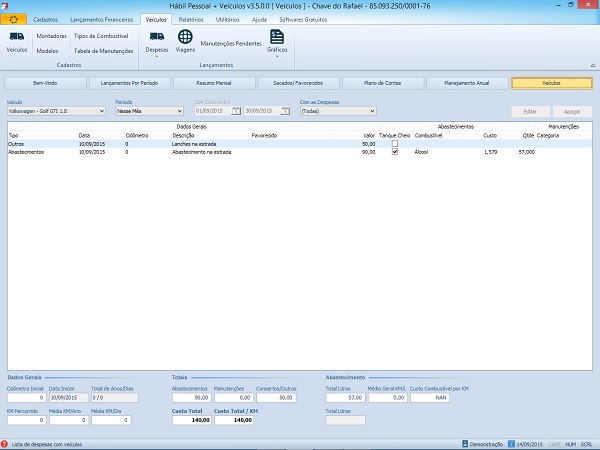Expand the Veículo dropdown list
Viewport: 600px width, 450px height.
coord(101,111)
